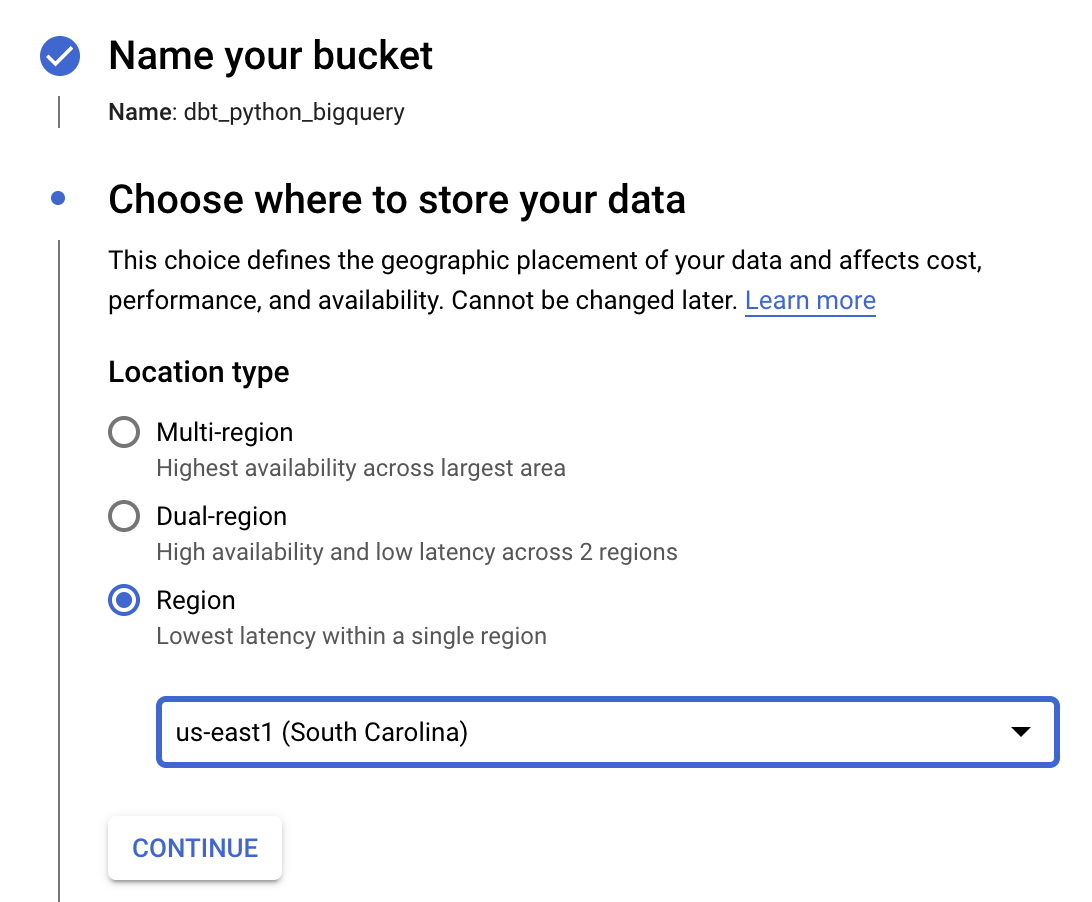1092x902 pixels.
Task: Click the blue checkmark step icon
Action: coord(59,56)
